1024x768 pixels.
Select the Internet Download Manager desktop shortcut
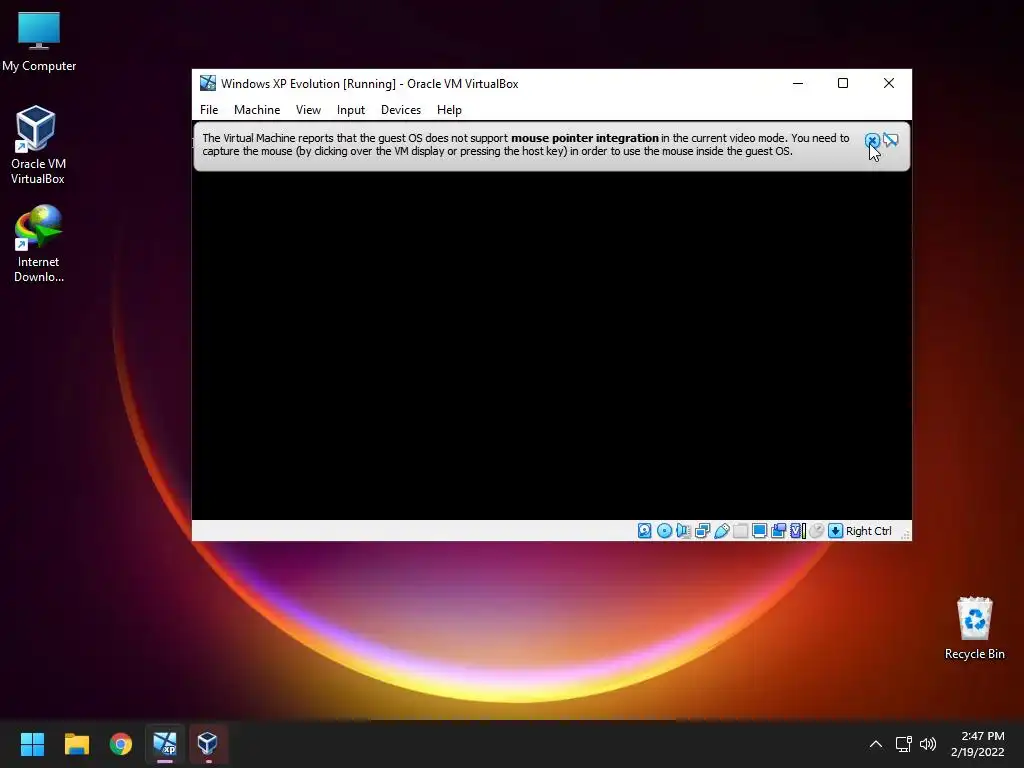coord(39,244)
